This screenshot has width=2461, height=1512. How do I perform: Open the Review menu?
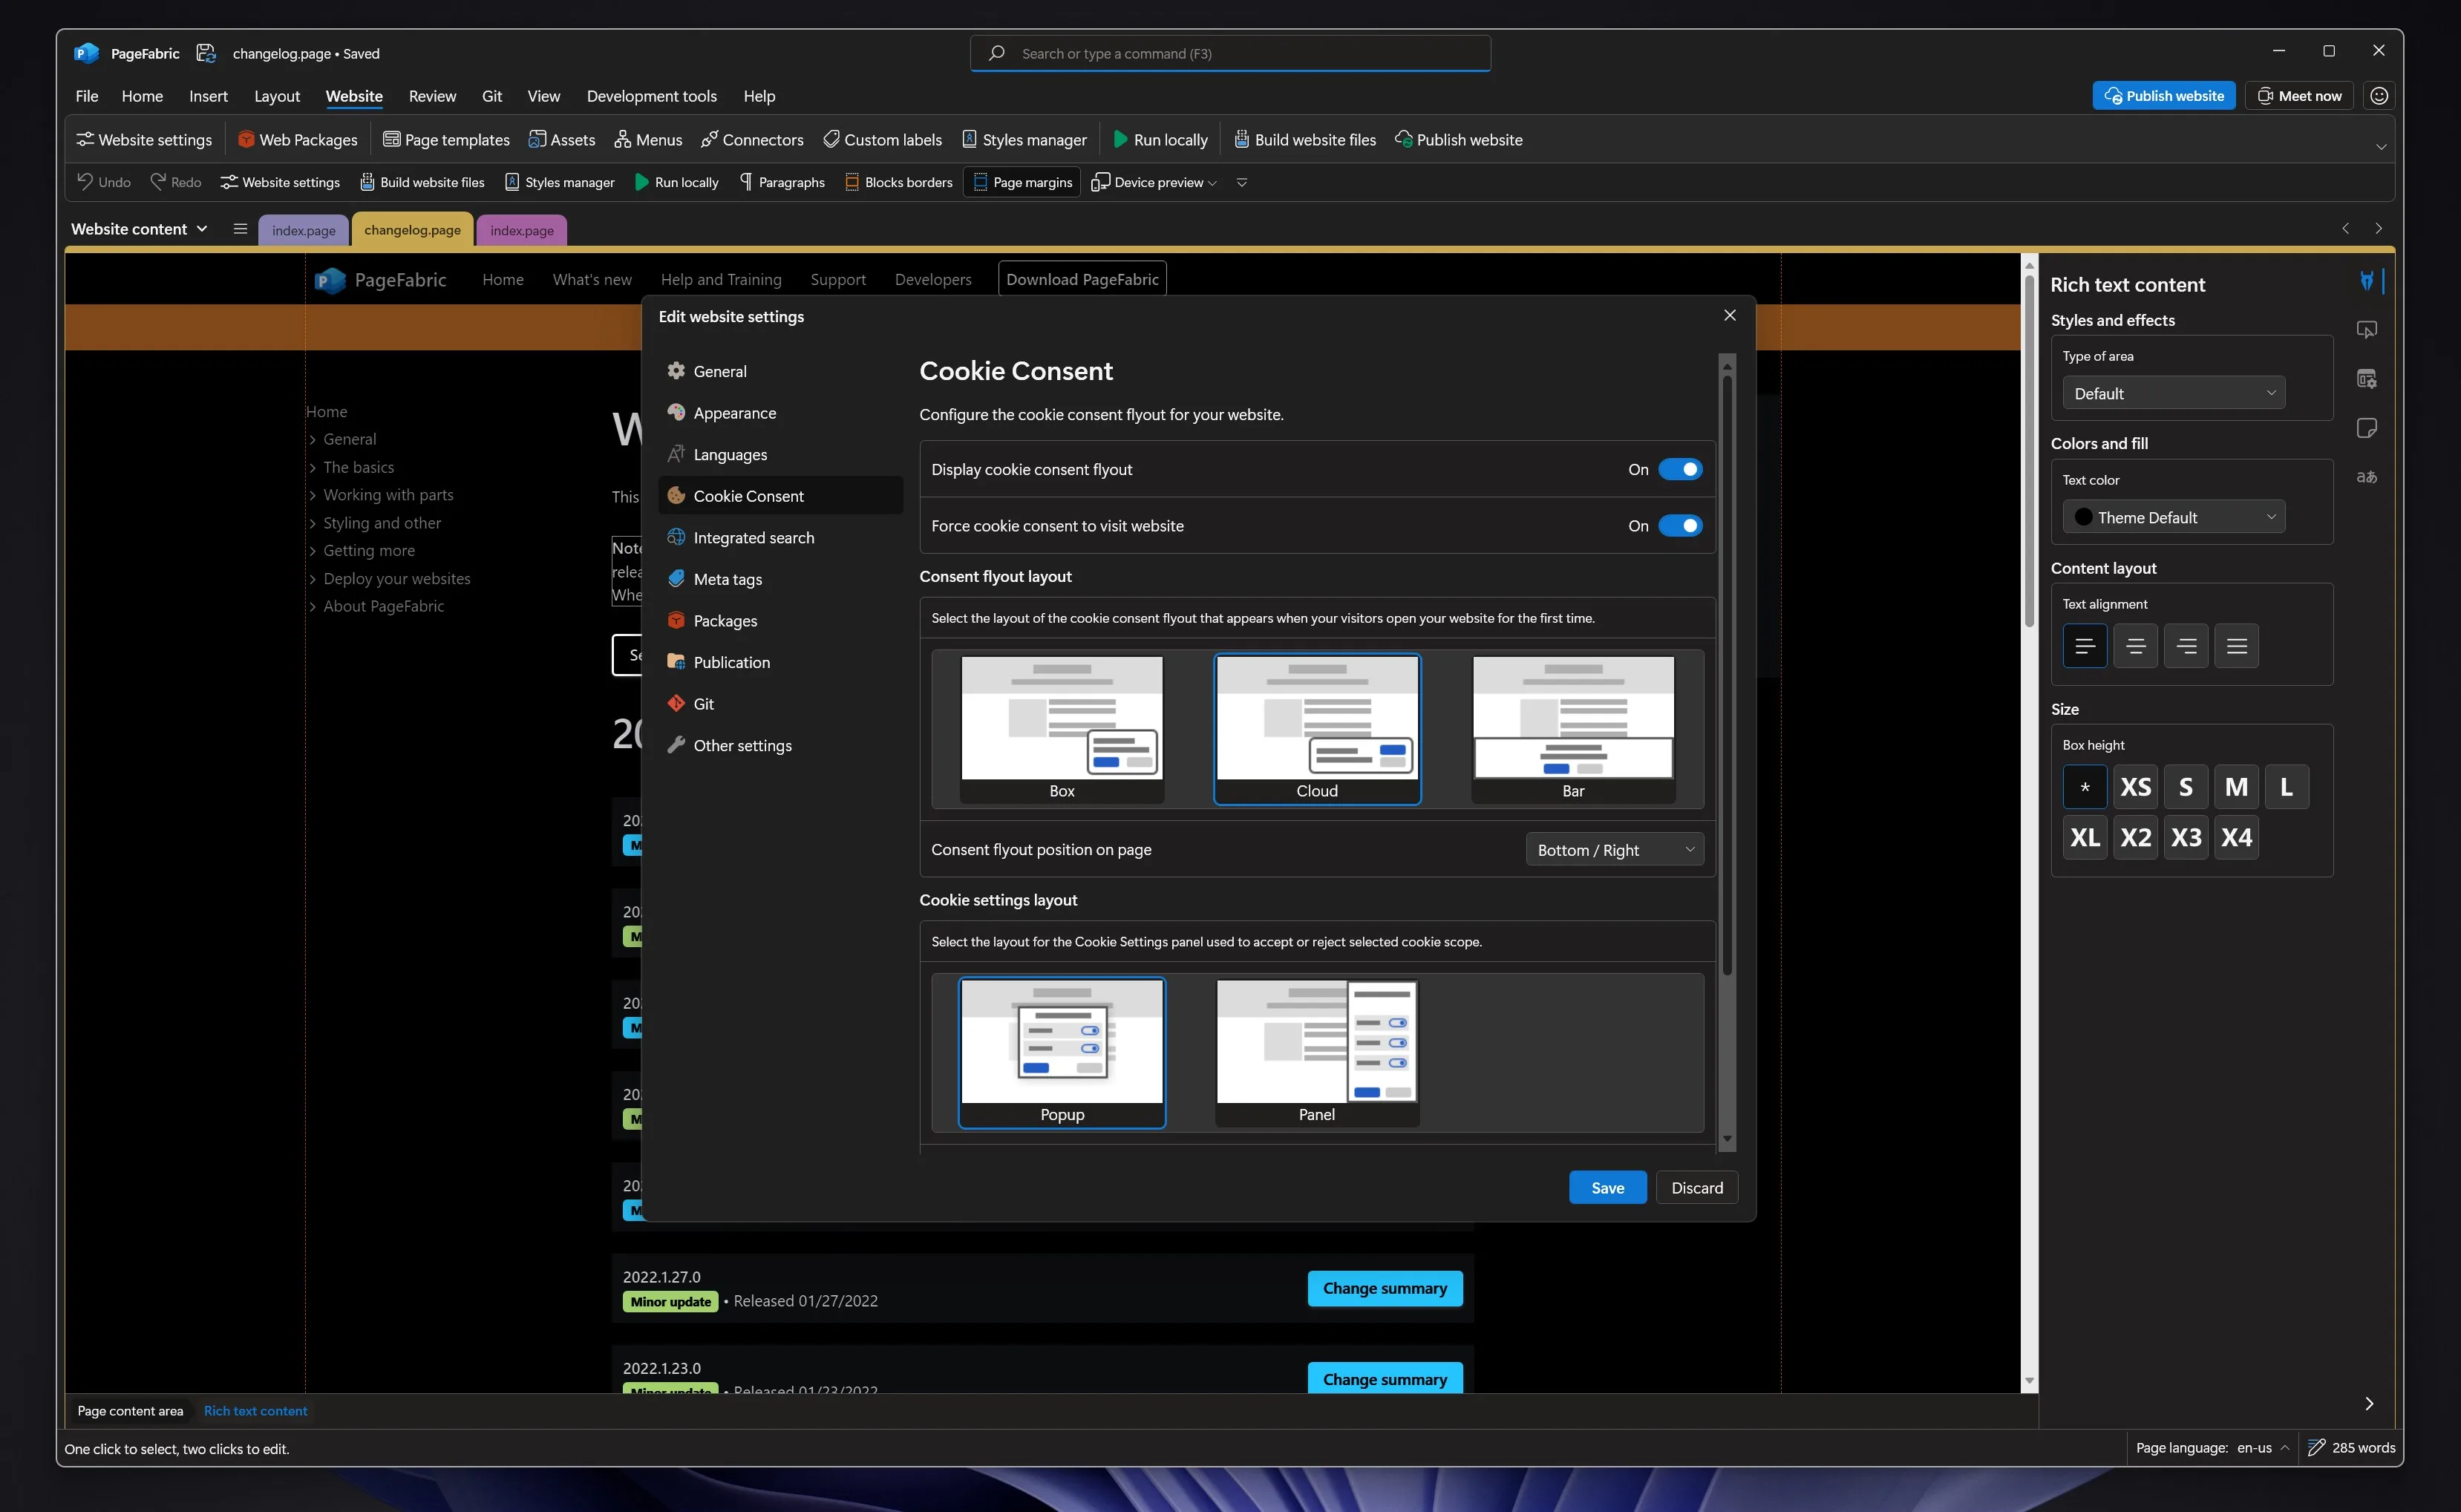coord(432,96)
